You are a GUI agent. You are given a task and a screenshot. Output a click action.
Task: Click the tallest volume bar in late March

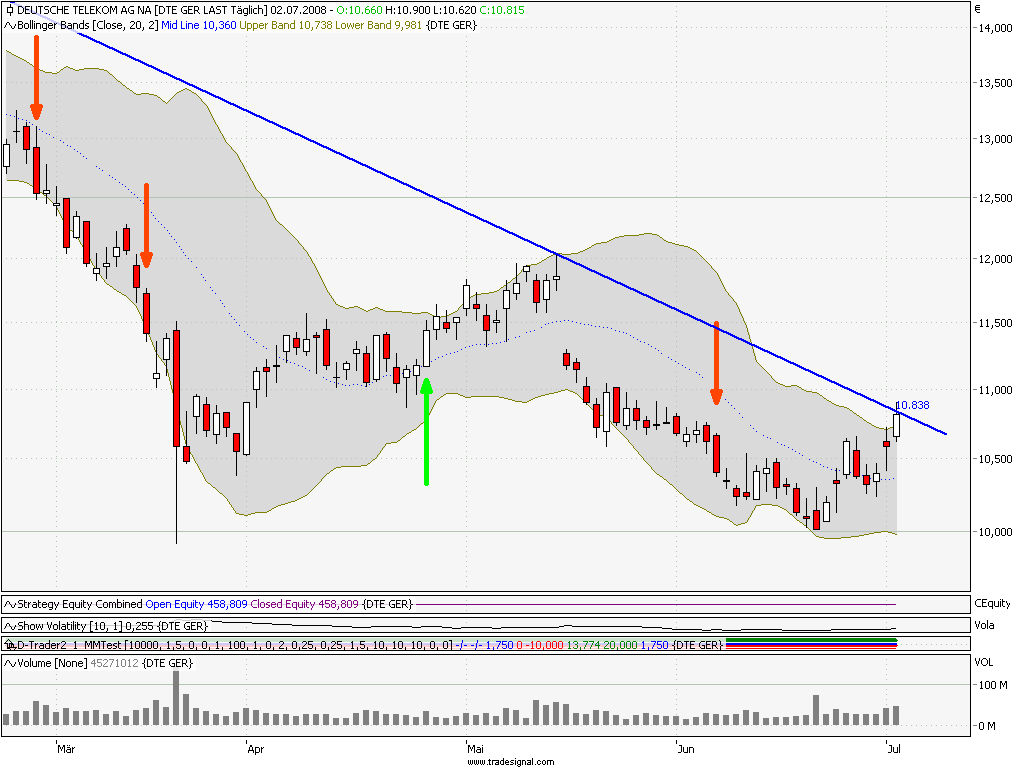(x=176, y=698)
